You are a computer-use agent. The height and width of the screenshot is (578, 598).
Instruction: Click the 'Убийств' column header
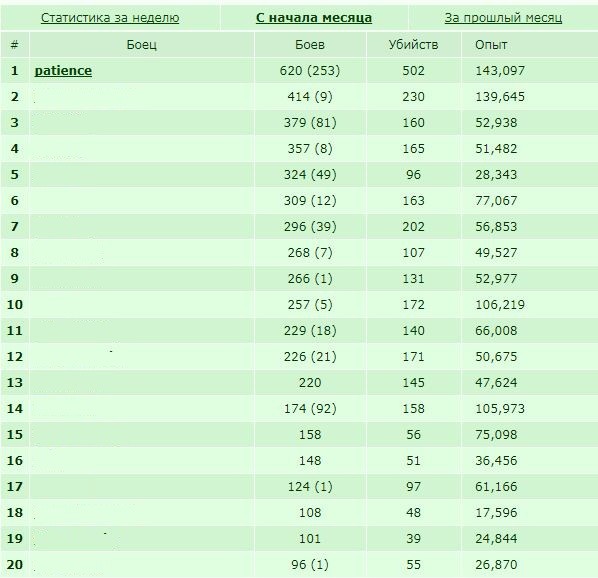click(413, 45)
